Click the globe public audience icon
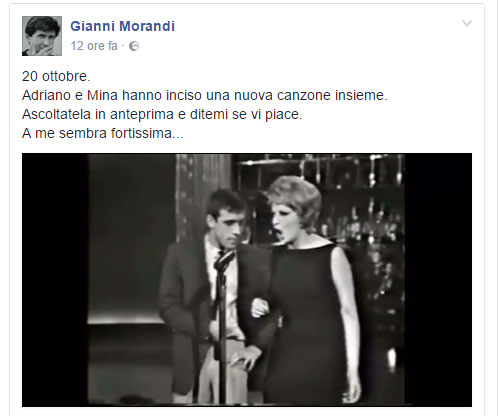 coord(134,46)
